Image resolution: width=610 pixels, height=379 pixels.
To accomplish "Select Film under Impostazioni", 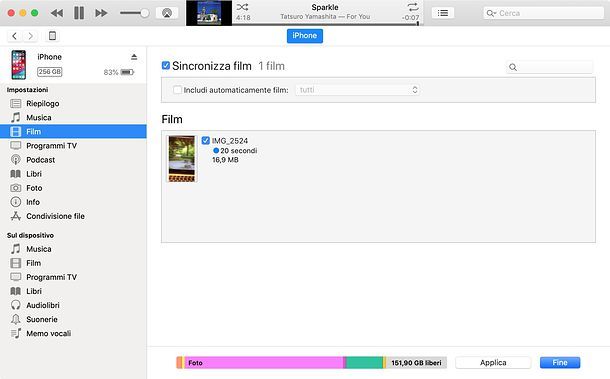I will pos(73,132).
